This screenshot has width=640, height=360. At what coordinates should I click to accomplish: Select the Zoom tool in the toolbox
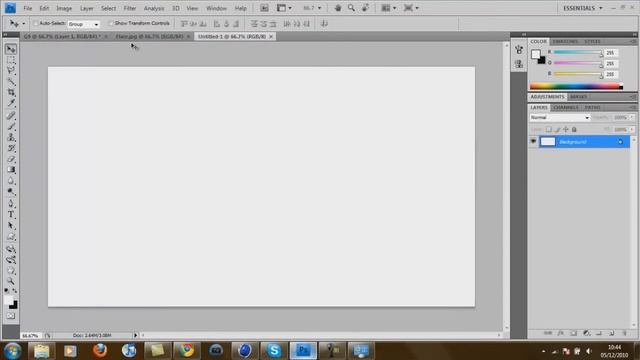click(11, 281)
